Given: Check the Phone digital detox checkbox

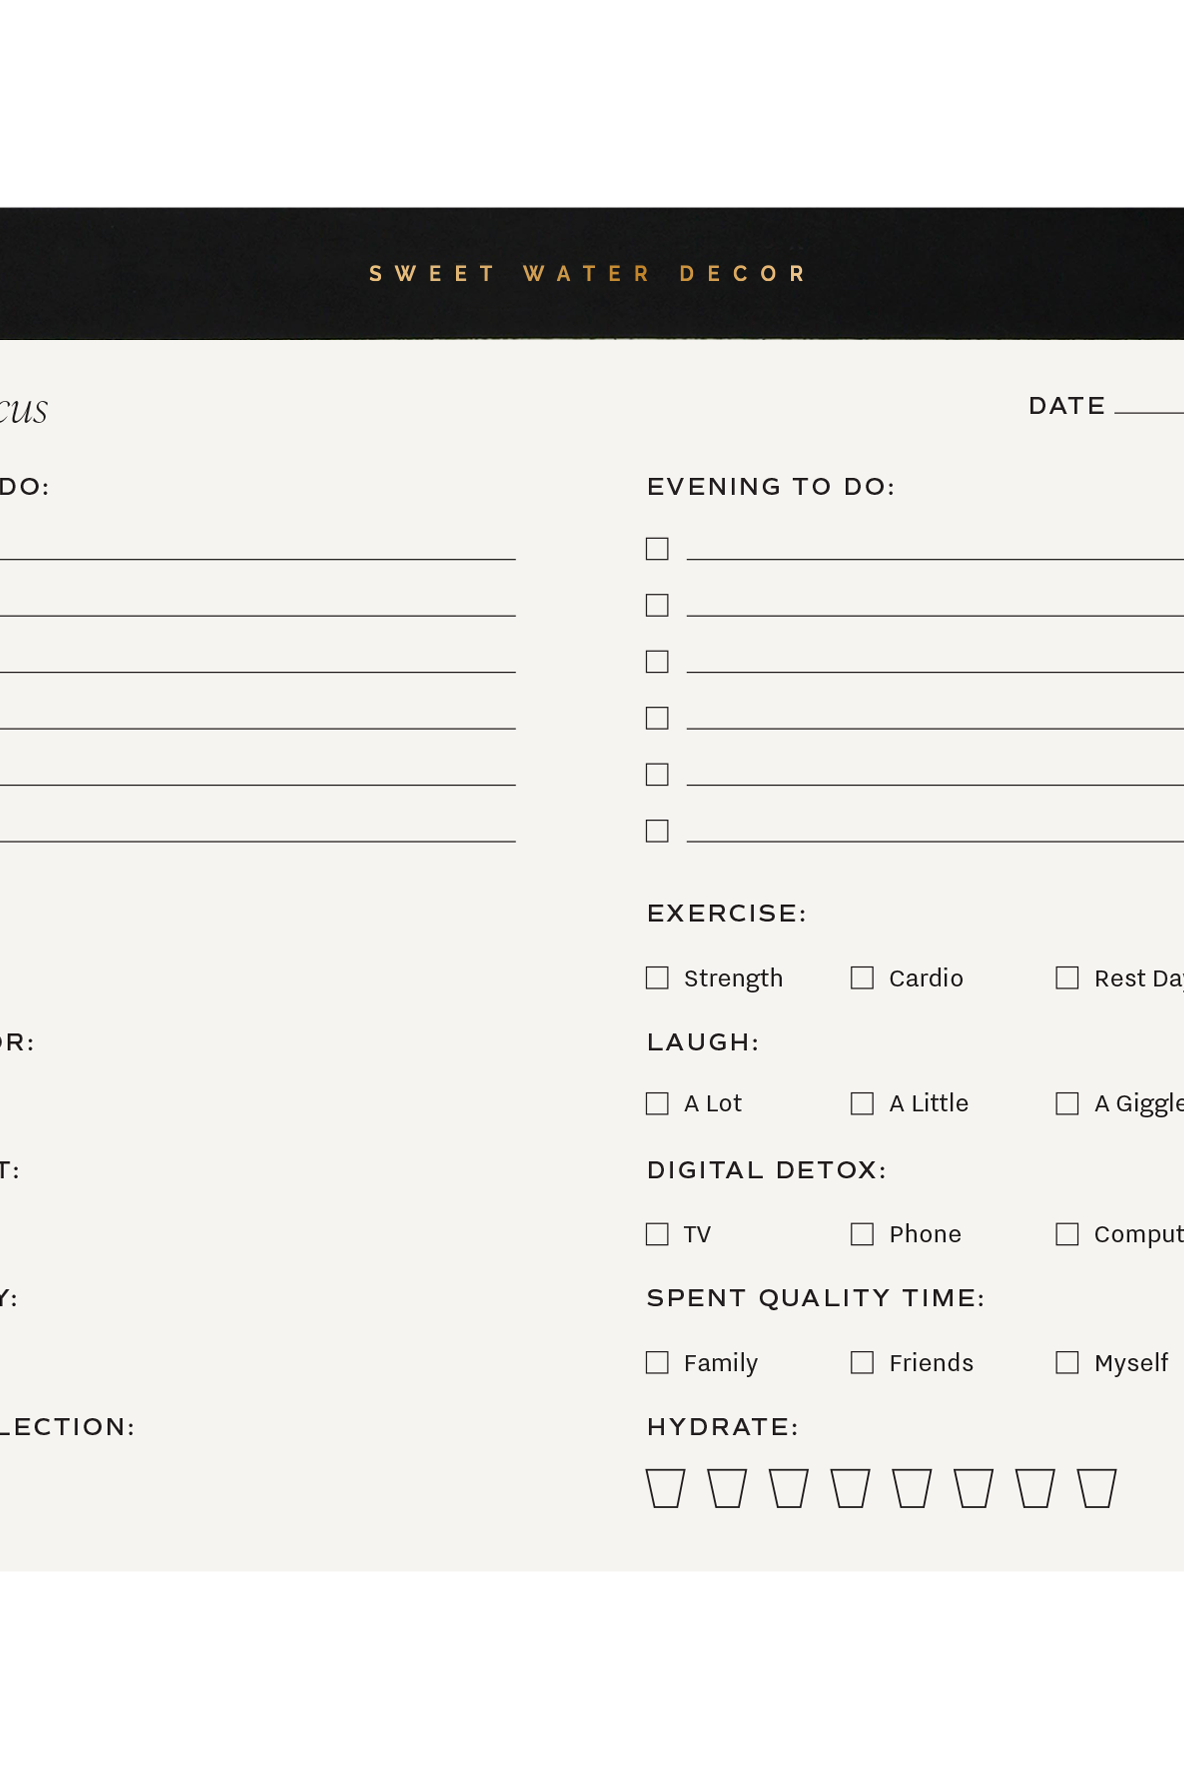Looking at the screenshot, I should click(862, 1234).
